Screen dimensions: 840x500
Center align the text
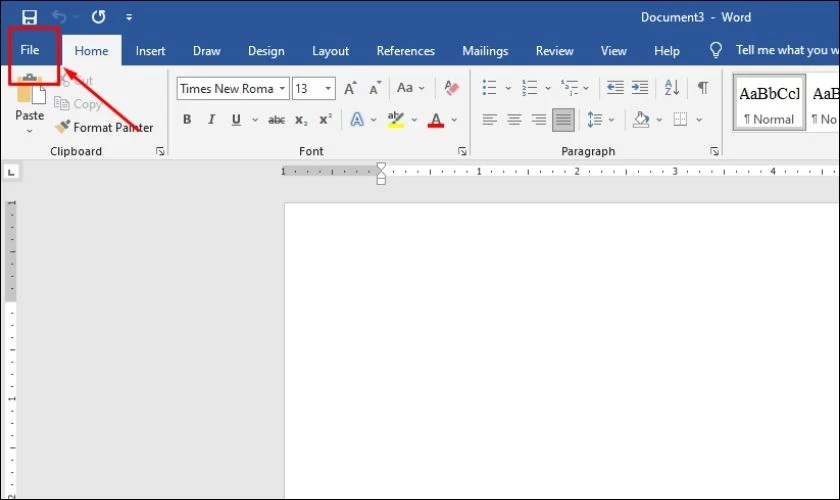[x=514, y=120]
